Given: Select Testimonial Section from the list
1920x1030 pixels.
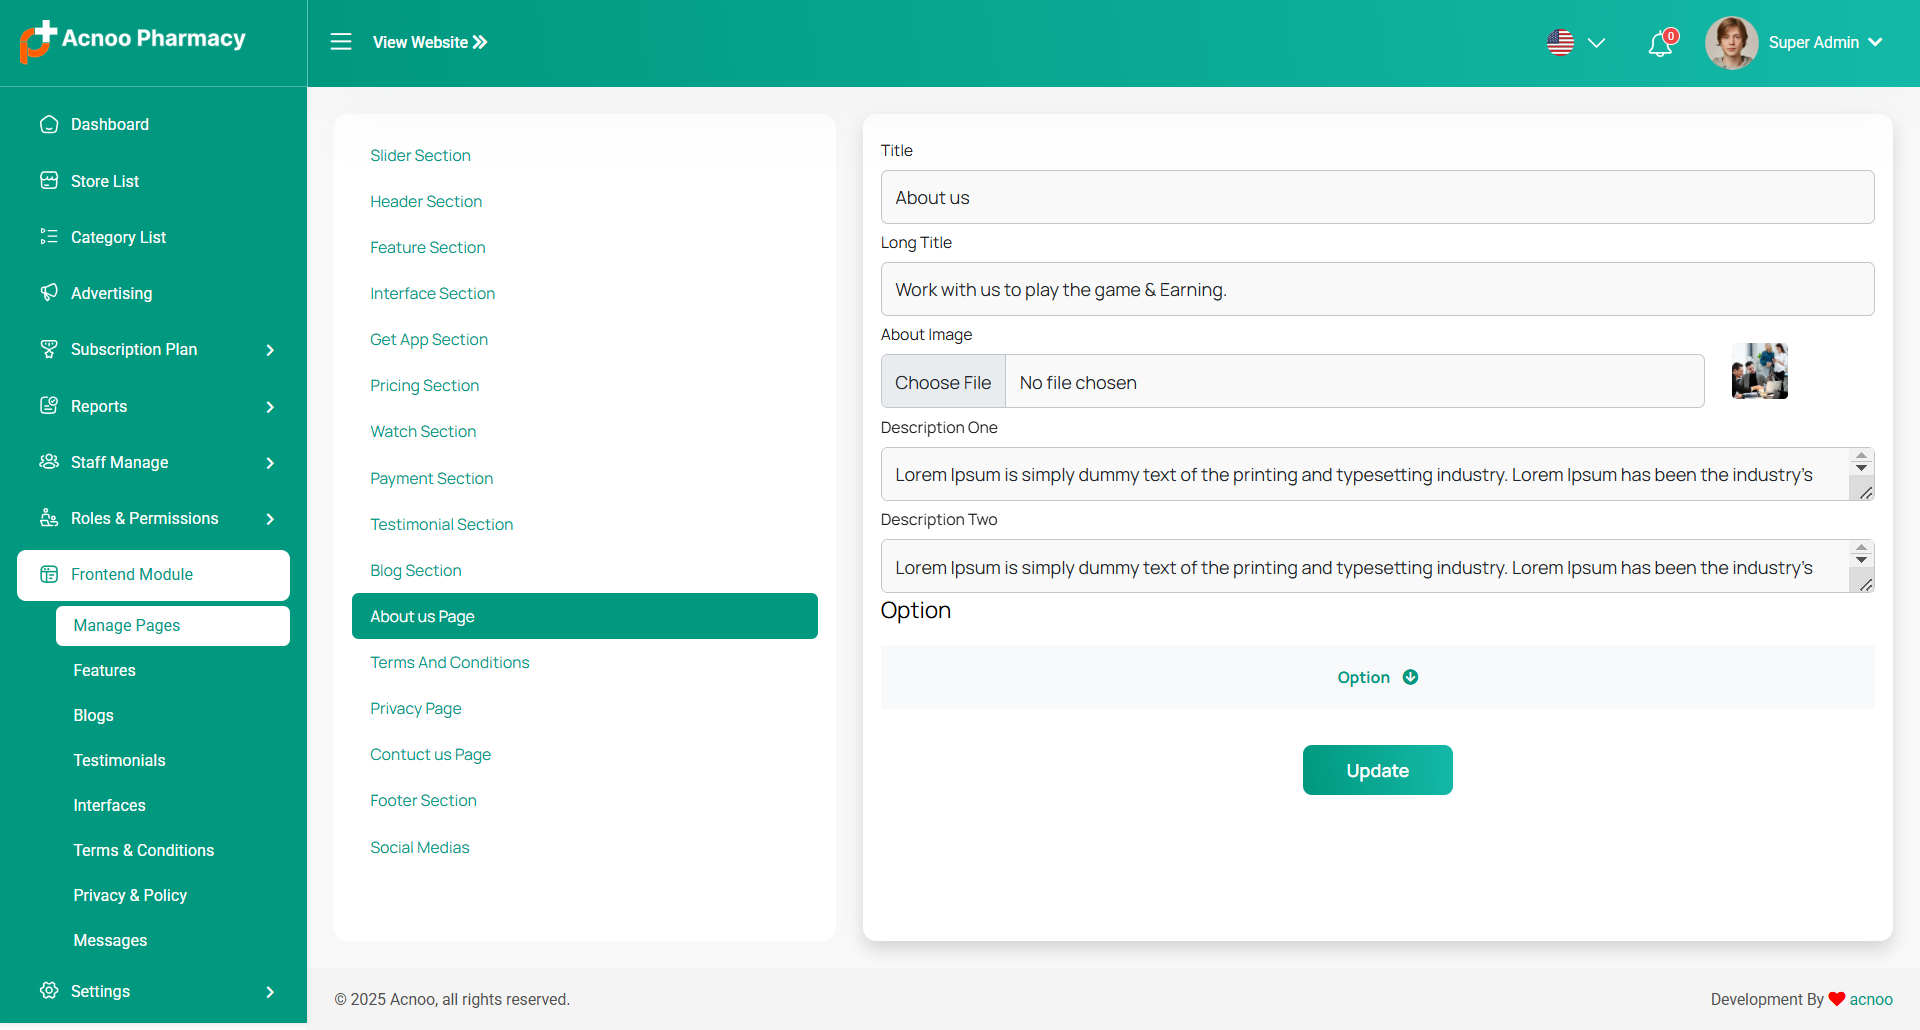Looking at the screenshot, I should (441, 525).
